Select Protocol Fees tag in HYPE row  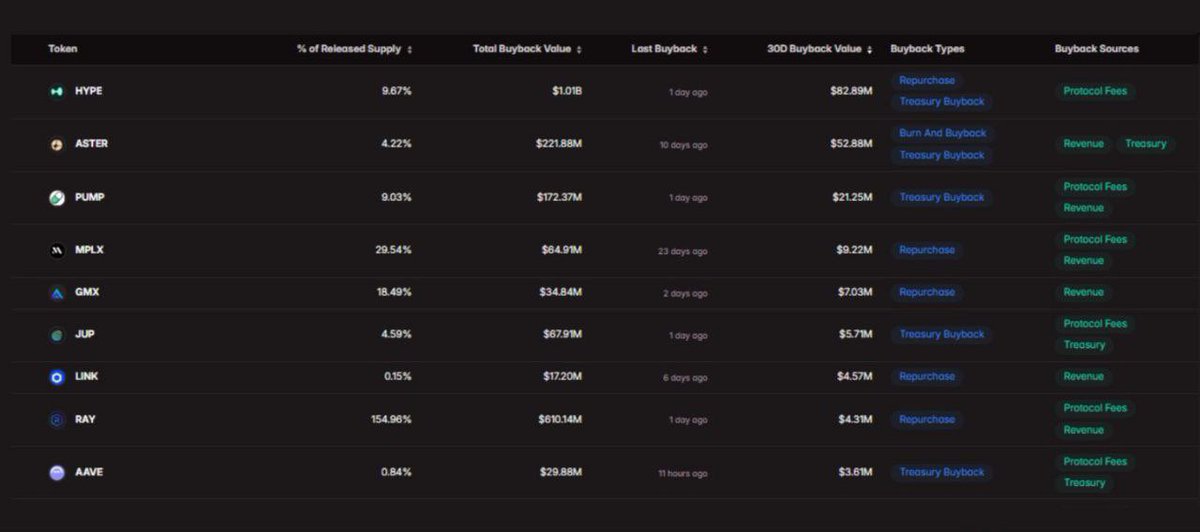pos(1095,91)
